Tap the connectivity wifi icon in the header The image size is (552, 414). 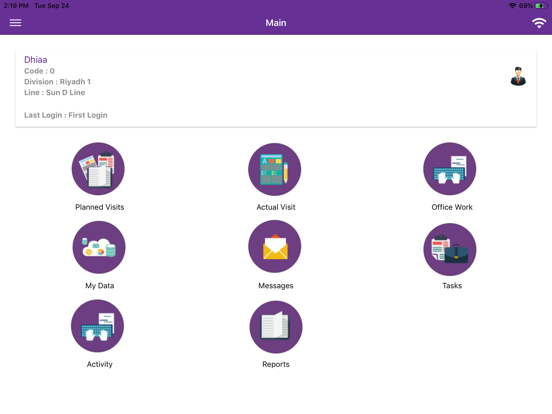tap(539, 23)
